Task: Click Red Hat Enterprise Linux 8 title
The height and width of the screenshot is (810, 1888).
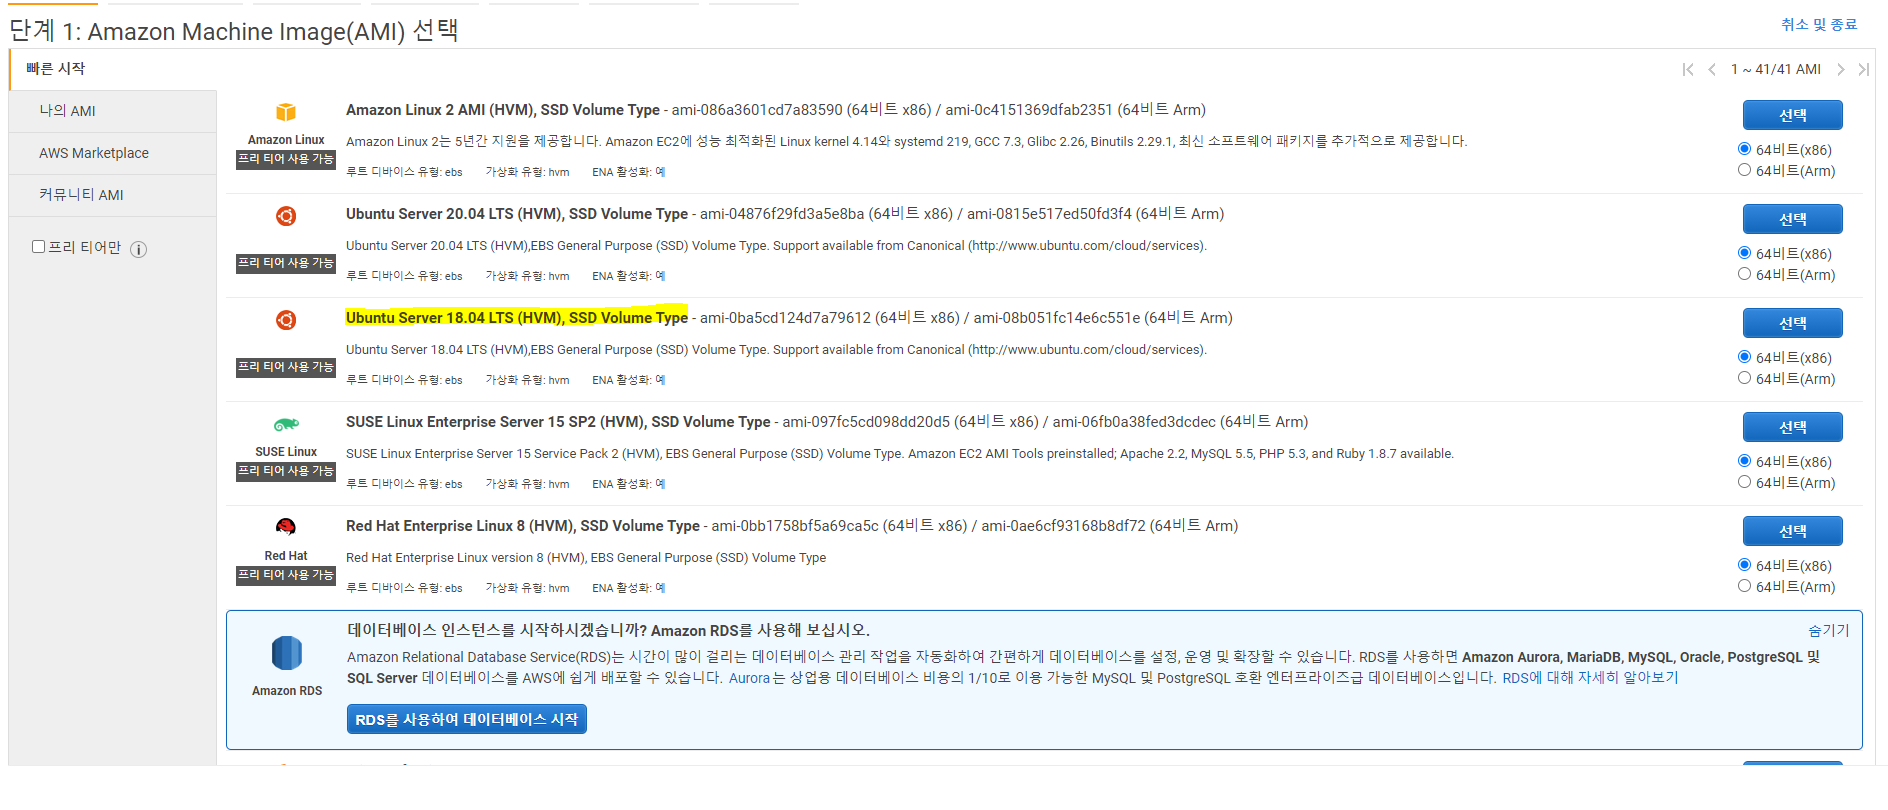Action: (523, 526)
